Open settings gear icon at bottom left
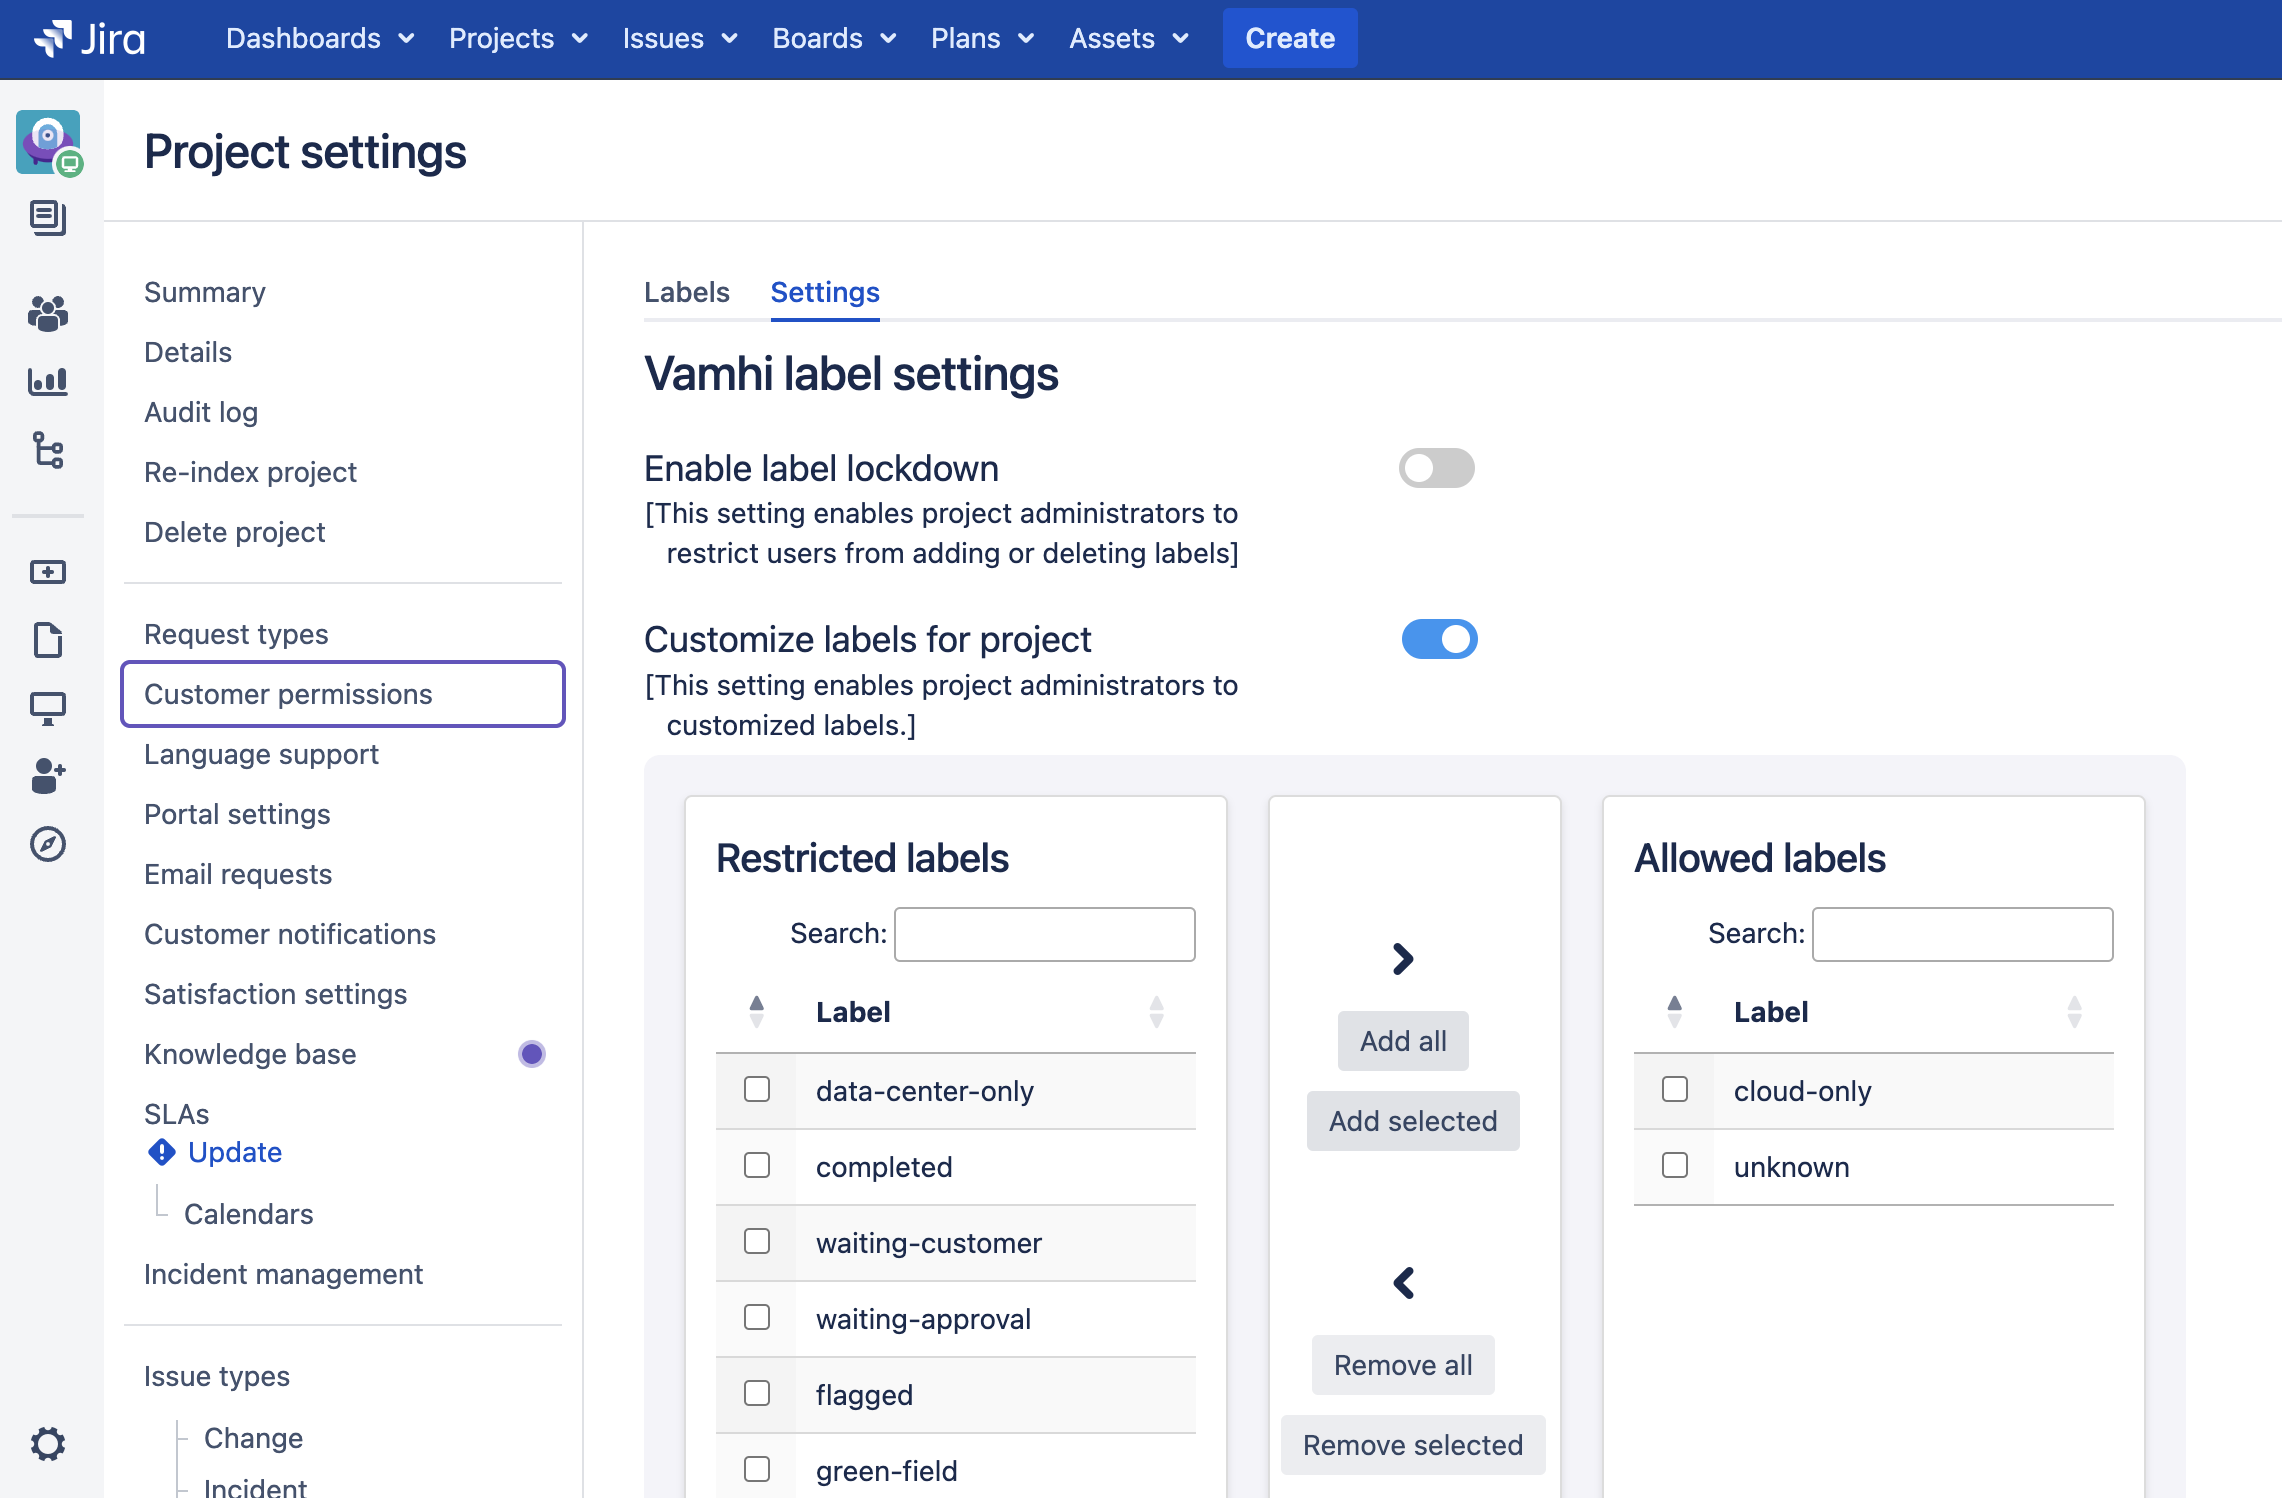2282x1498 pixels. click(48, 1444)
